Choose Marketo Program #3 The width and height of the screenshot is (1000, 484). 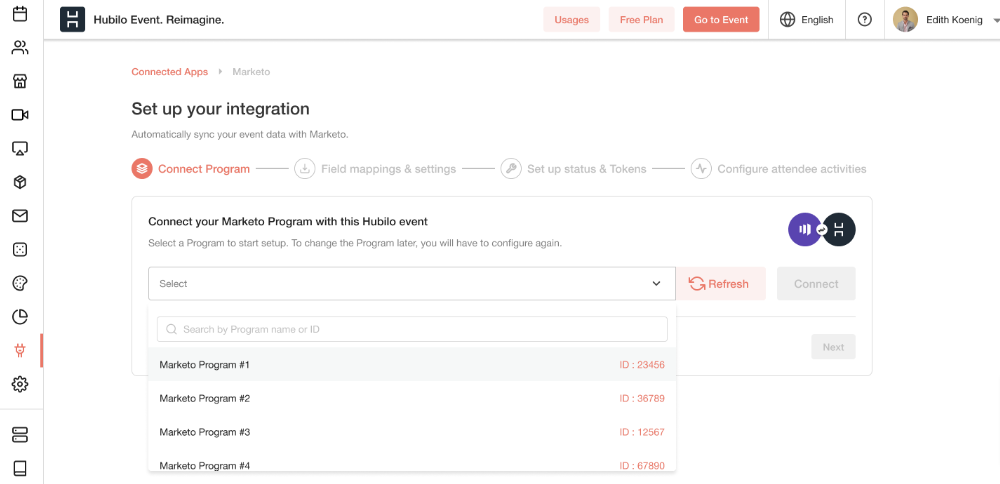pyautogui.click(x=412, y=432)
